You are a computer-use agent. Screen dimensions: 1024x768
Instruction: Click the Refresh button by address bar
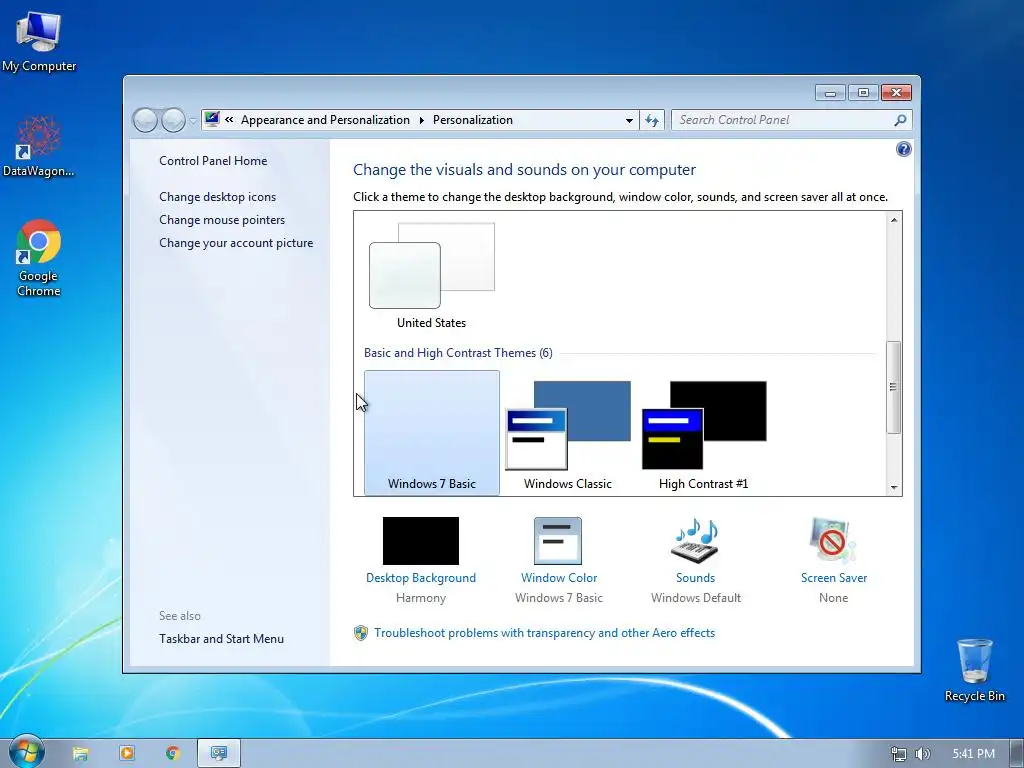652,120
